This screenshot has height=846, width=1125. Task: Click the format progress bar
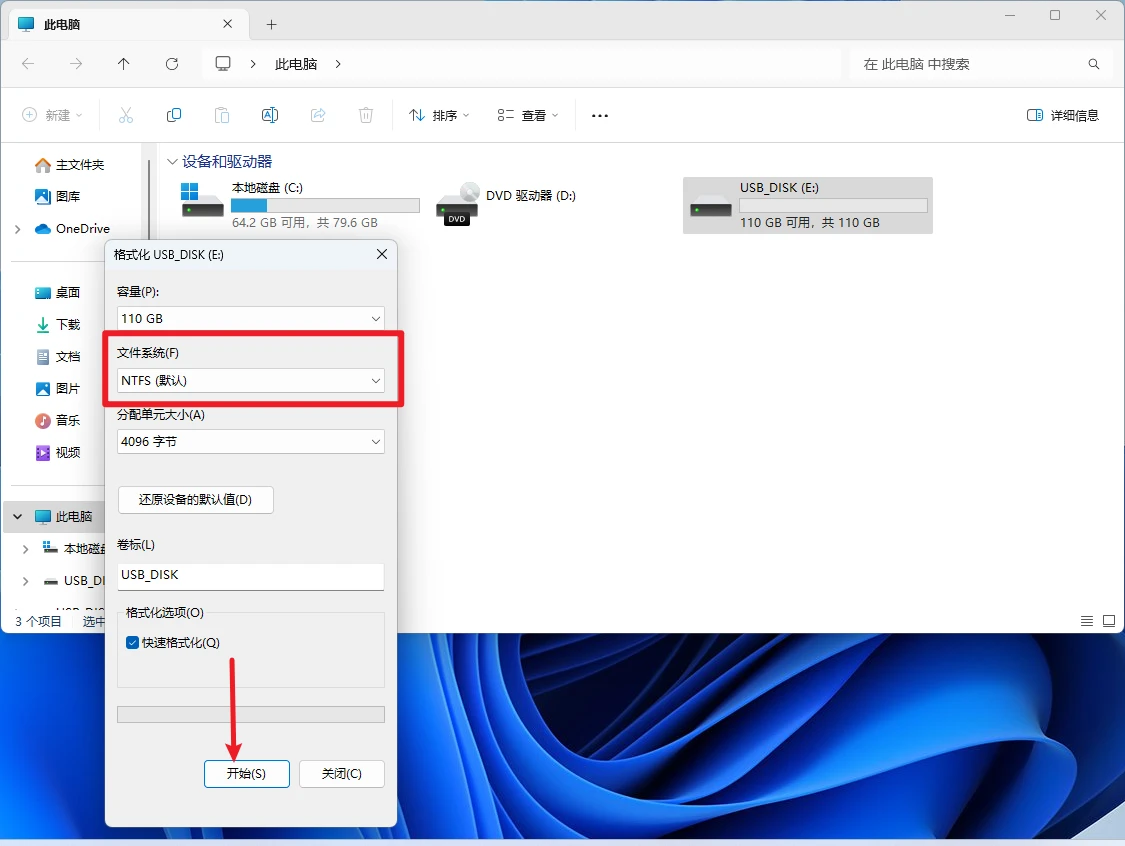pos(250,714)
